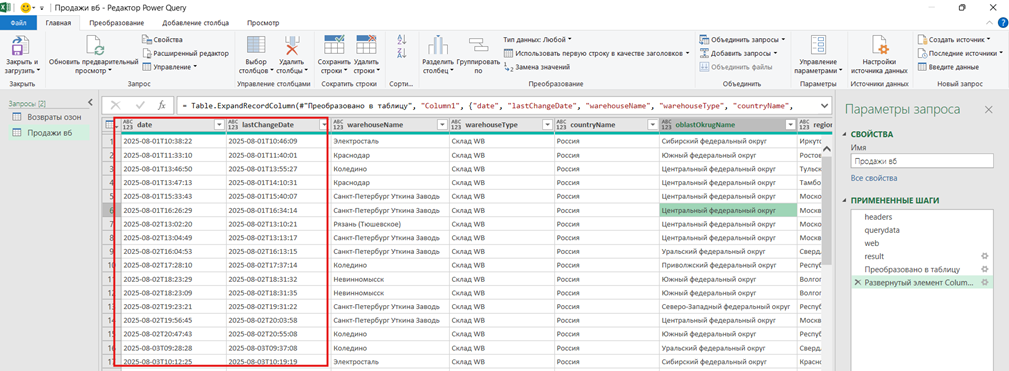Click Enter Data (Введите данные)
Image resolution: width=1009 pixels, height=371 pixels.
click(948, 67)
